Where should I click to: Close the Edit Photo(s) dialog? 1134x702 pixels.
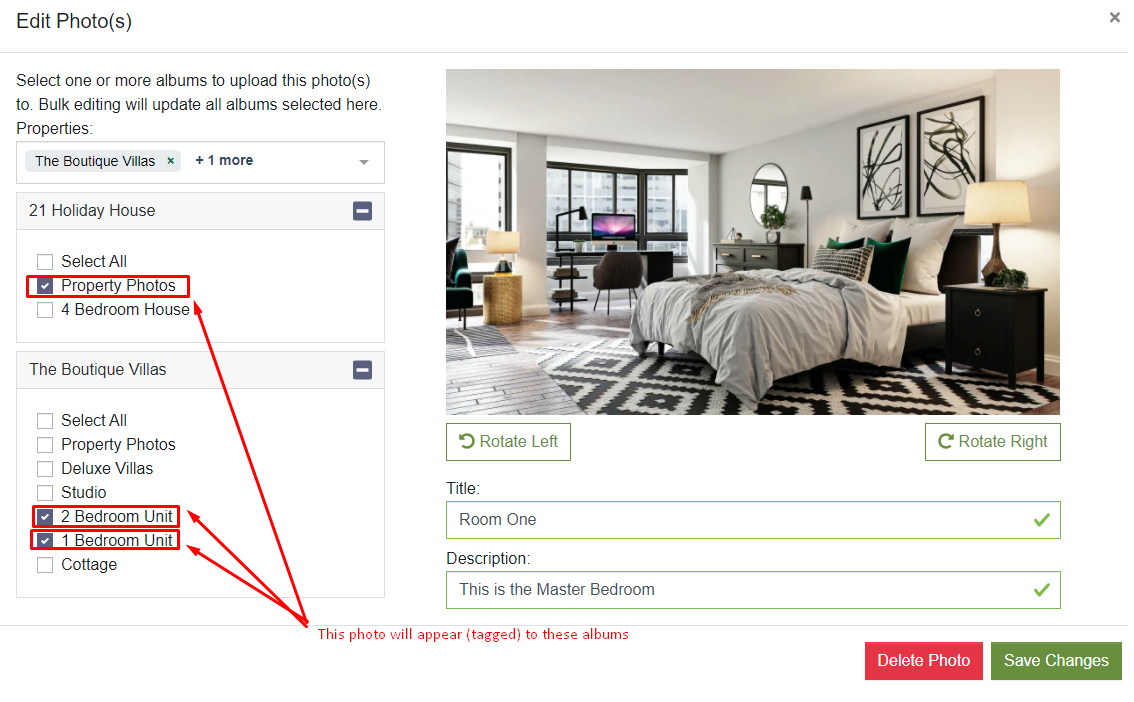tap(1114, 17)
